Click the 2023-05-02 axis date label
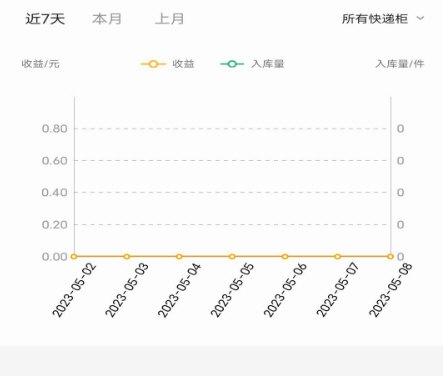Viewport: 443px width, 376px height. point(74,290)
